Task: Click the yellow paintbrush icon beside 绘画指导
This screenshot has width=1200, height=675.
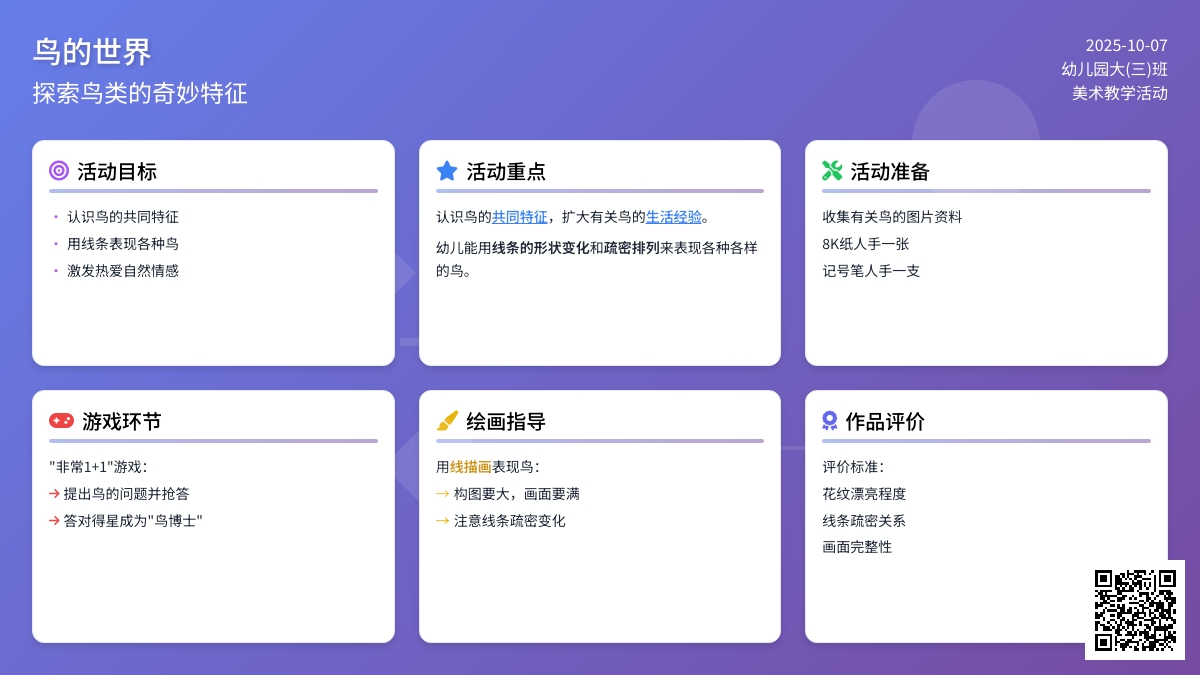Action: (447, 421)
